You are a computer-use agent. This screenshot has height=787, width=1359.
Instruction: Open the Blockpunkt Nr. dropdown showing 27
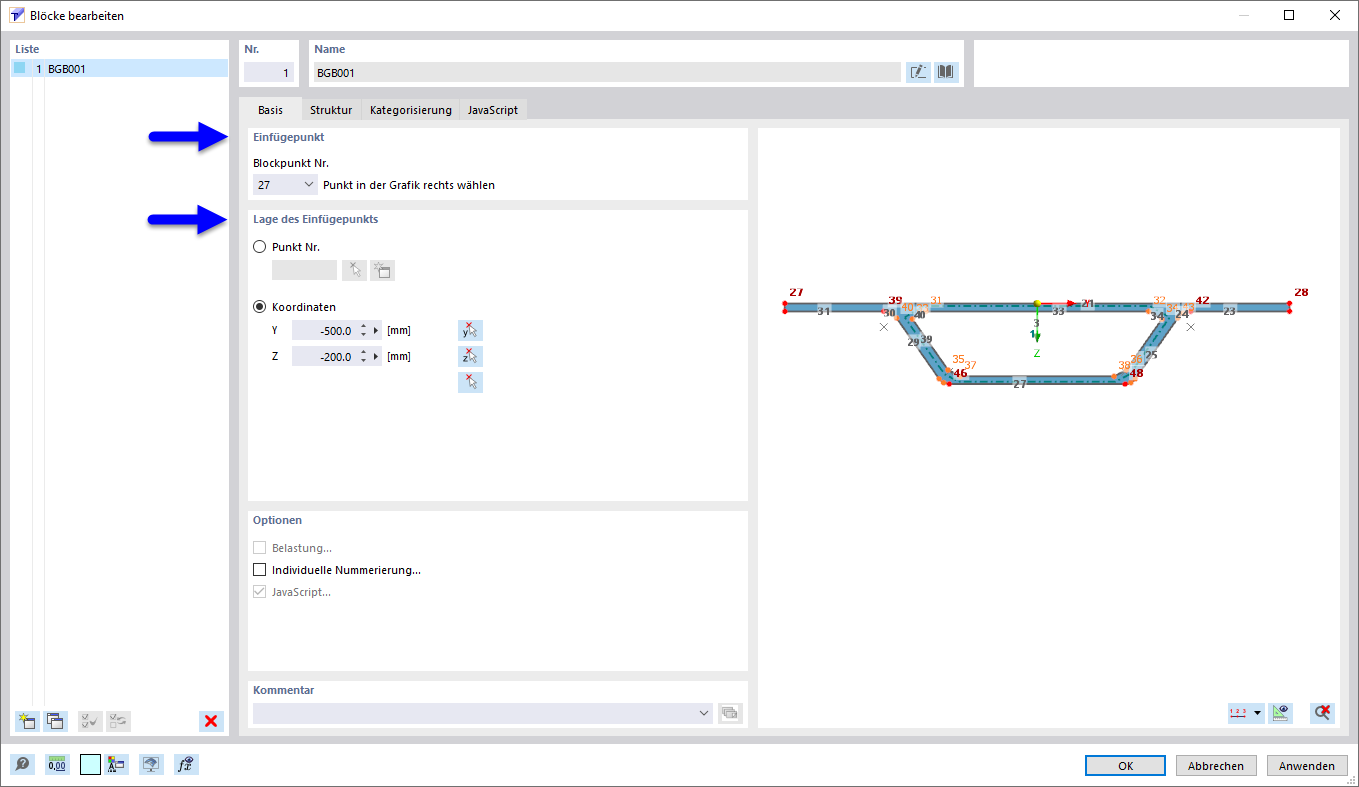[284, 184]
